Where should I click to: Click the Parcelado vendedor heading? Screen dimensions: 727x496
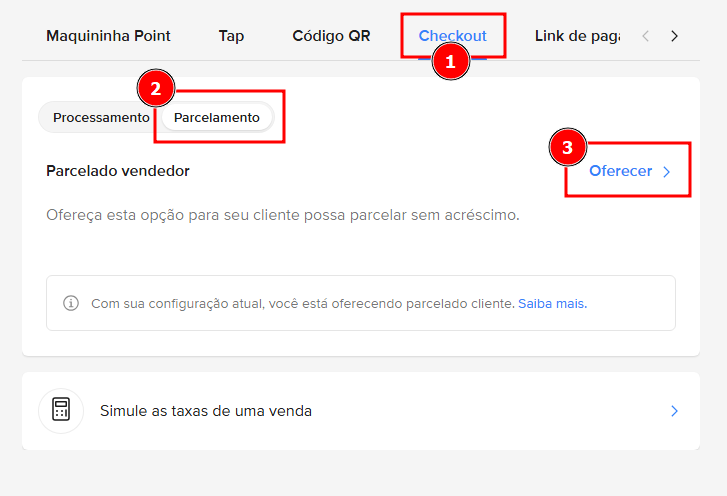coord(118,171)
